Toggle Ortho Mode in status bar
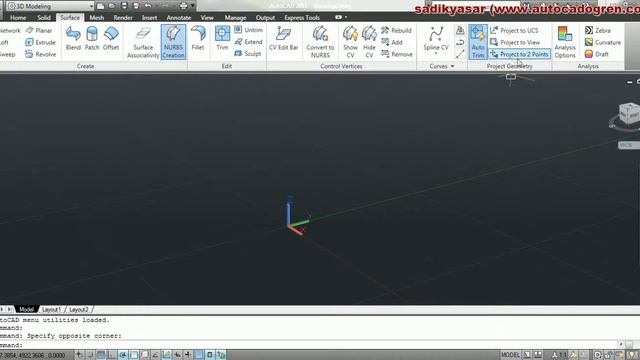The height and width of the screenshot is (360, 640). (x=111, y=355)
